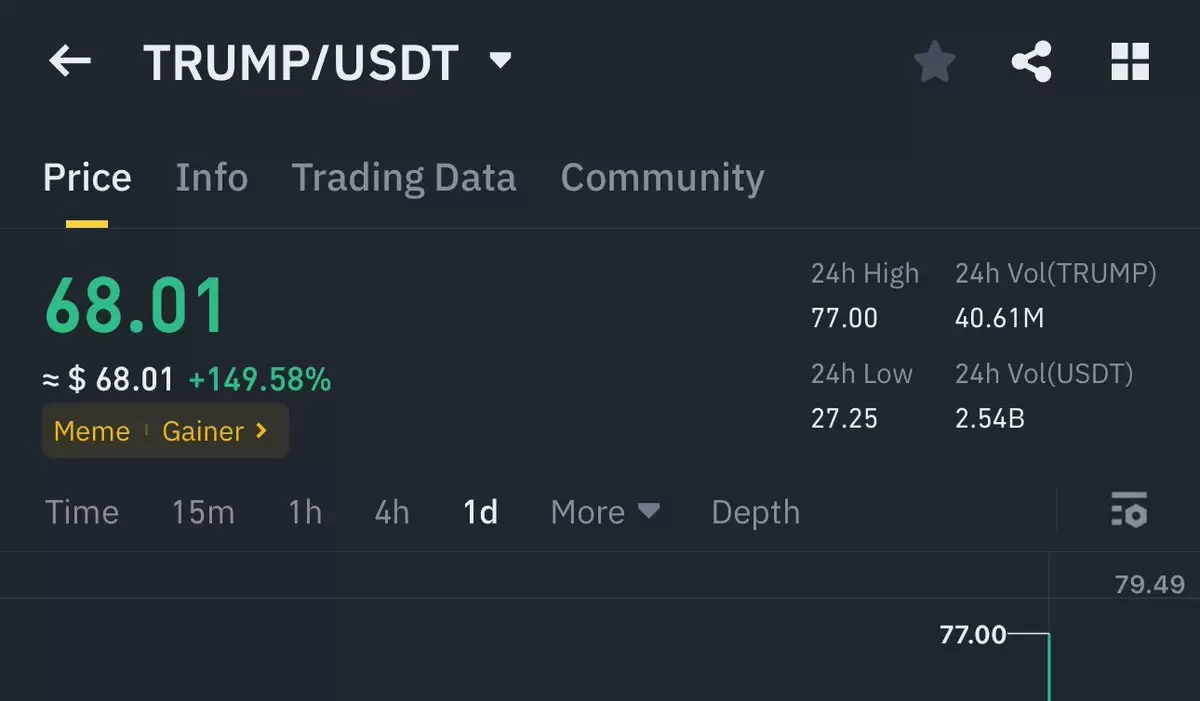Switch to the Info tab

(x=211, y=178)
